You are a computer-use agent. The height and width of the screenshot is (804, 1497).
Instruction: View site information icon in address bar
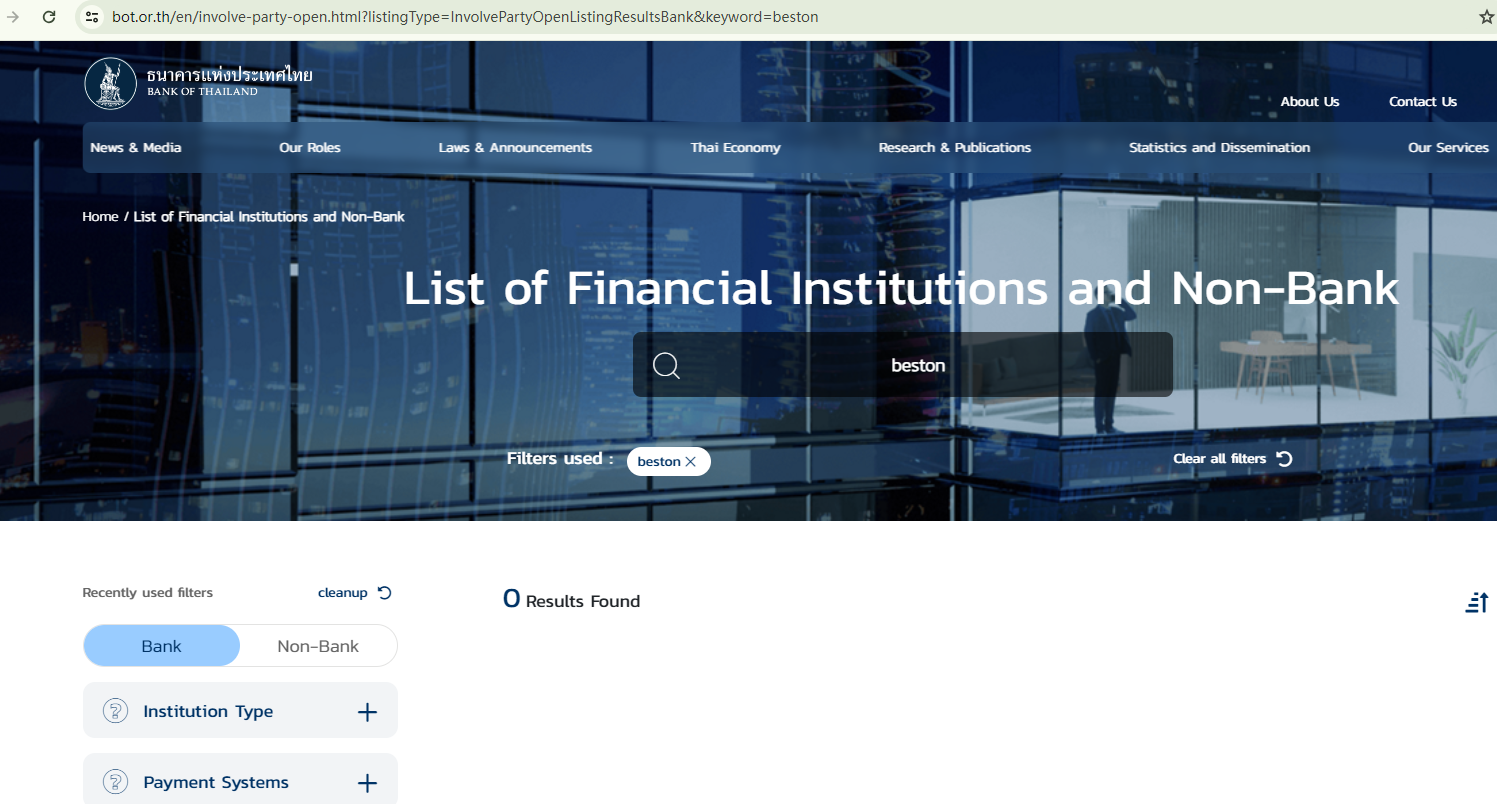(92, 17)
